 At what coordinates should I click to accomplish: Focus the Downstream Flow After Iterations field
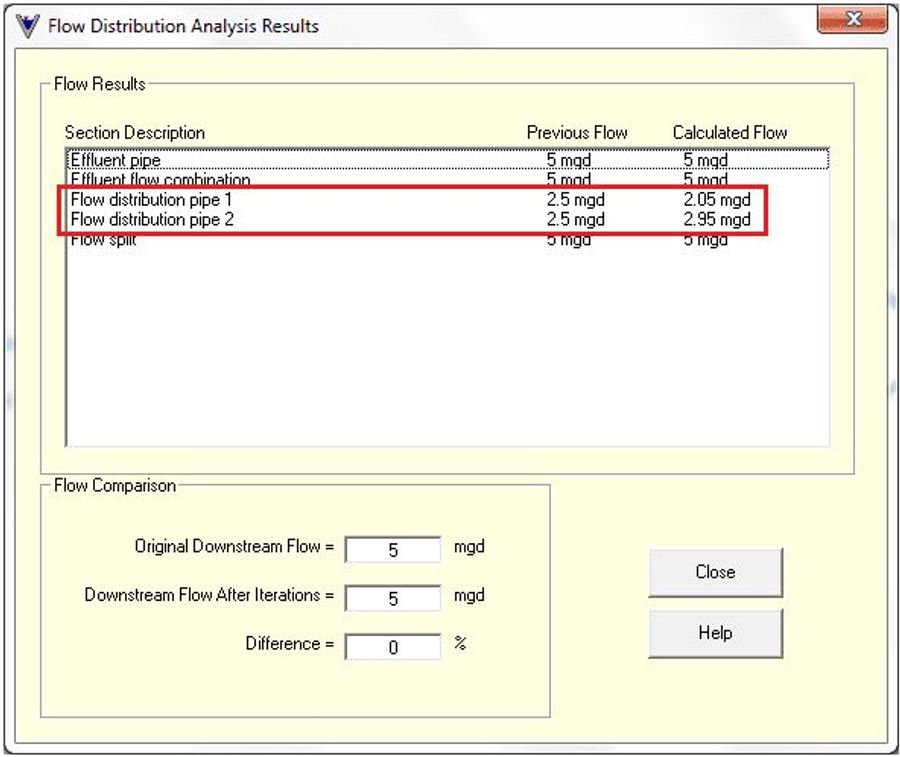click(x=392, y=598)
